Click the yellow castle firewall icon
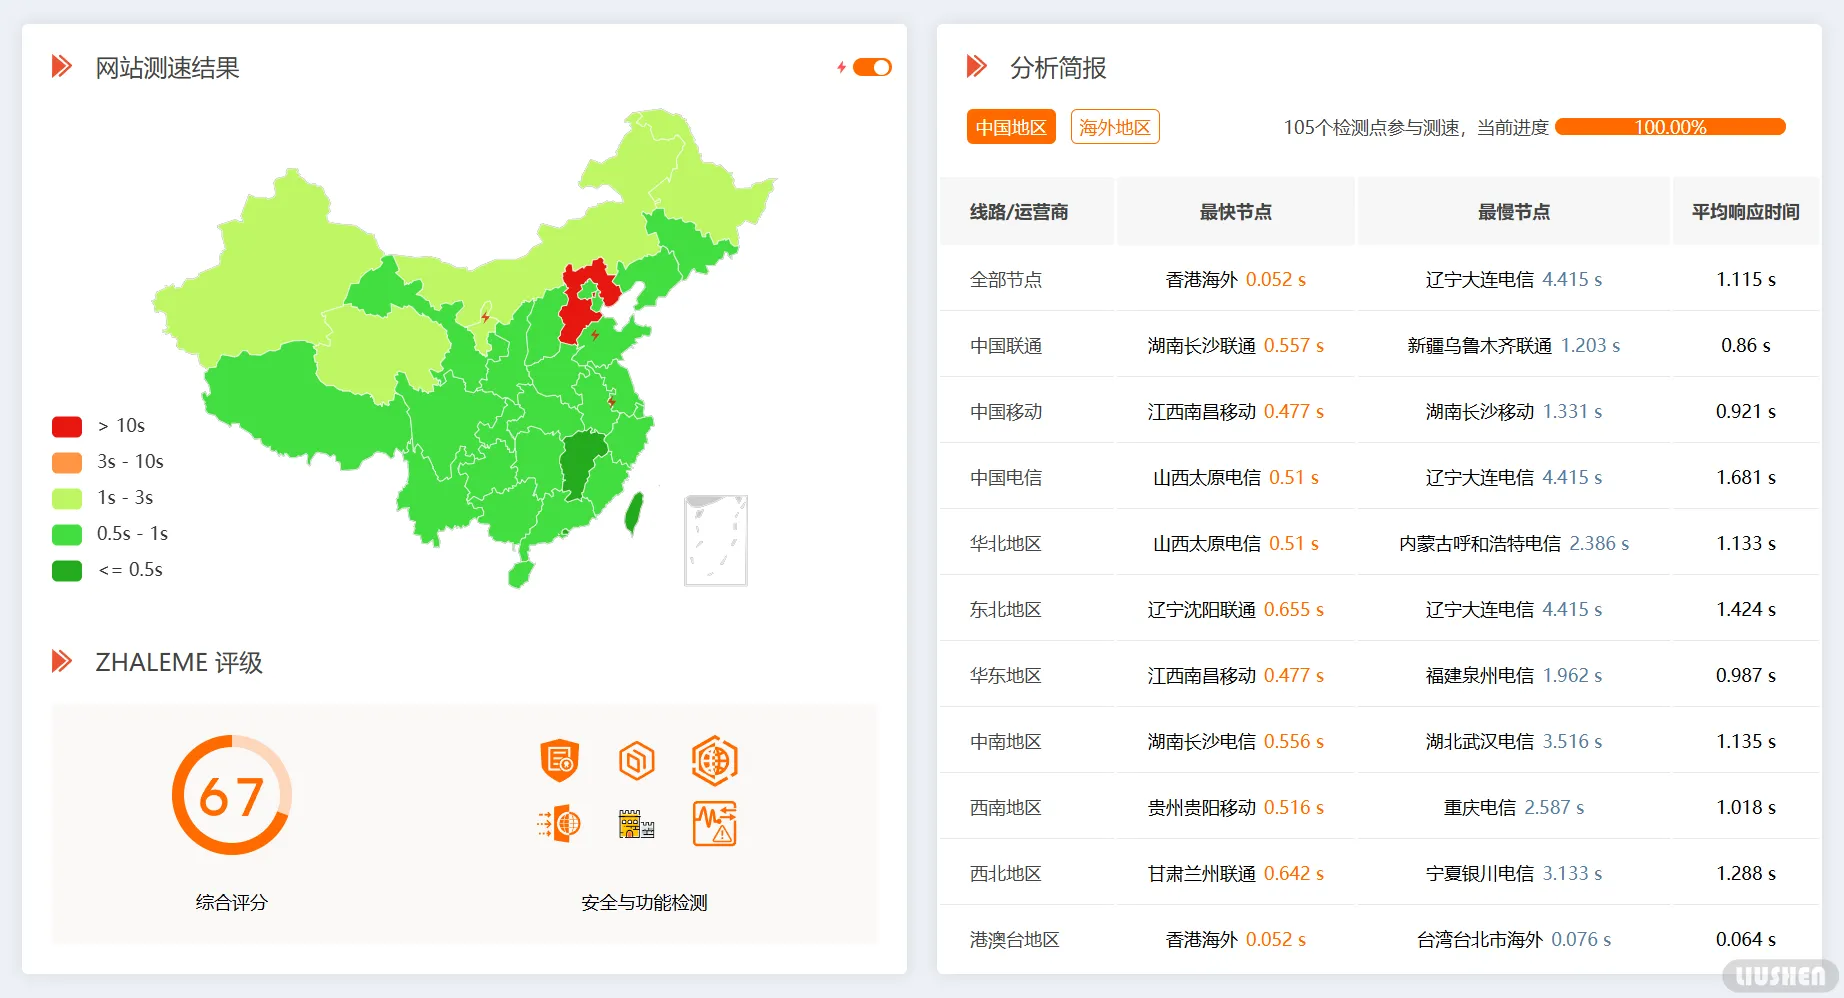Screen dimensions: 1844x998 point(636,824)
